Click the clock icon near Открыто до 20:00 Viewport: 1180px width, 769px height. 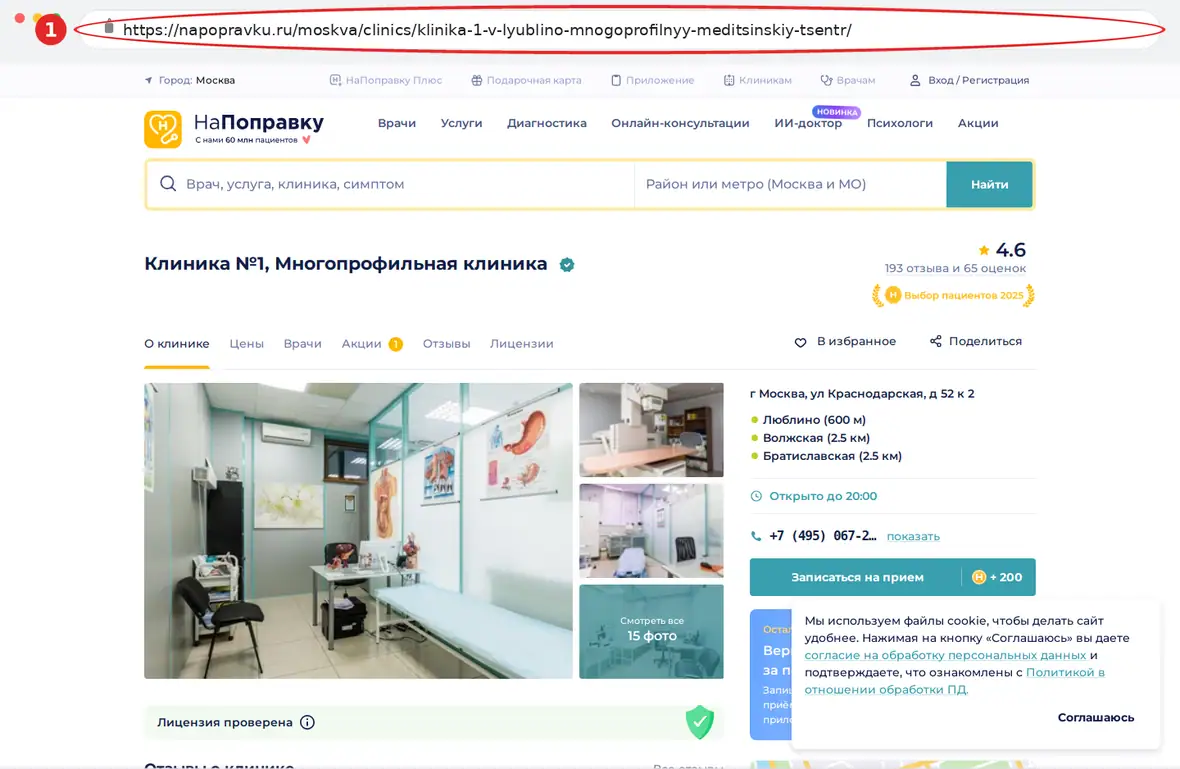pos(756,496)
